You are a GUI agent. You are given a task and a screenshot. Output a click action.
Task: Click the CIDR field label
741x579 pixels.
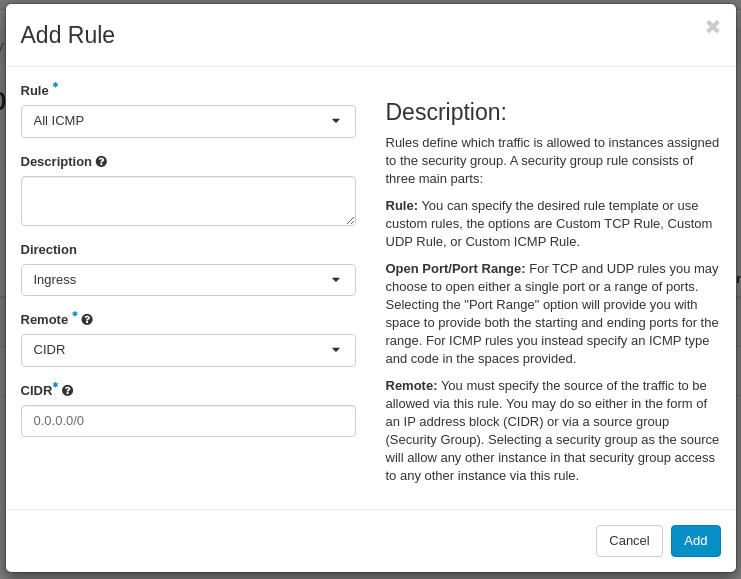point(36,391)
